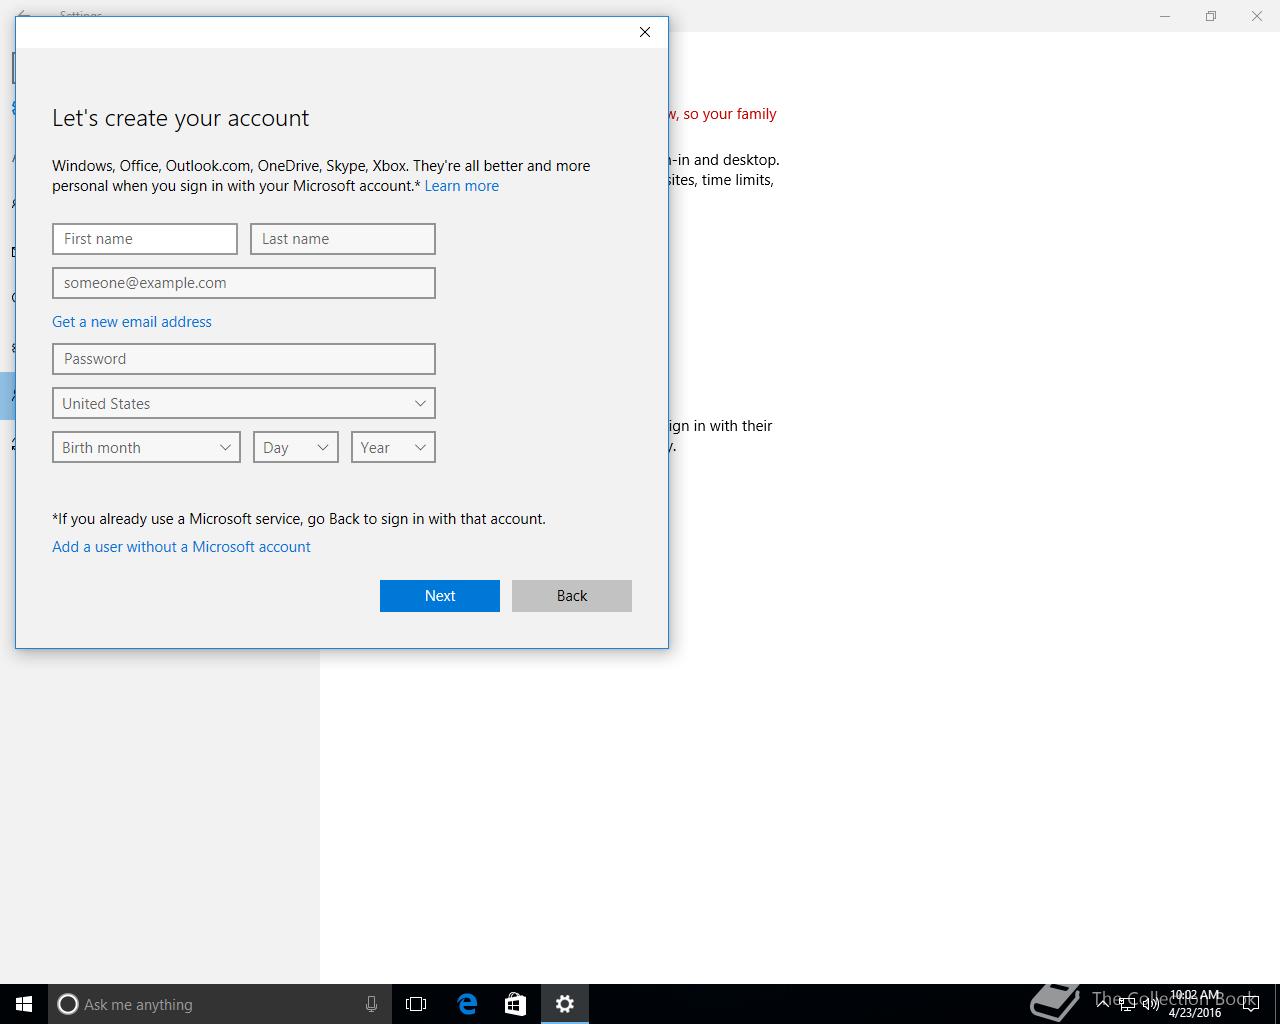Restore down the Settings window
The width and height of the screenshot is (1280, 1024).
(x=1211, y=16)
